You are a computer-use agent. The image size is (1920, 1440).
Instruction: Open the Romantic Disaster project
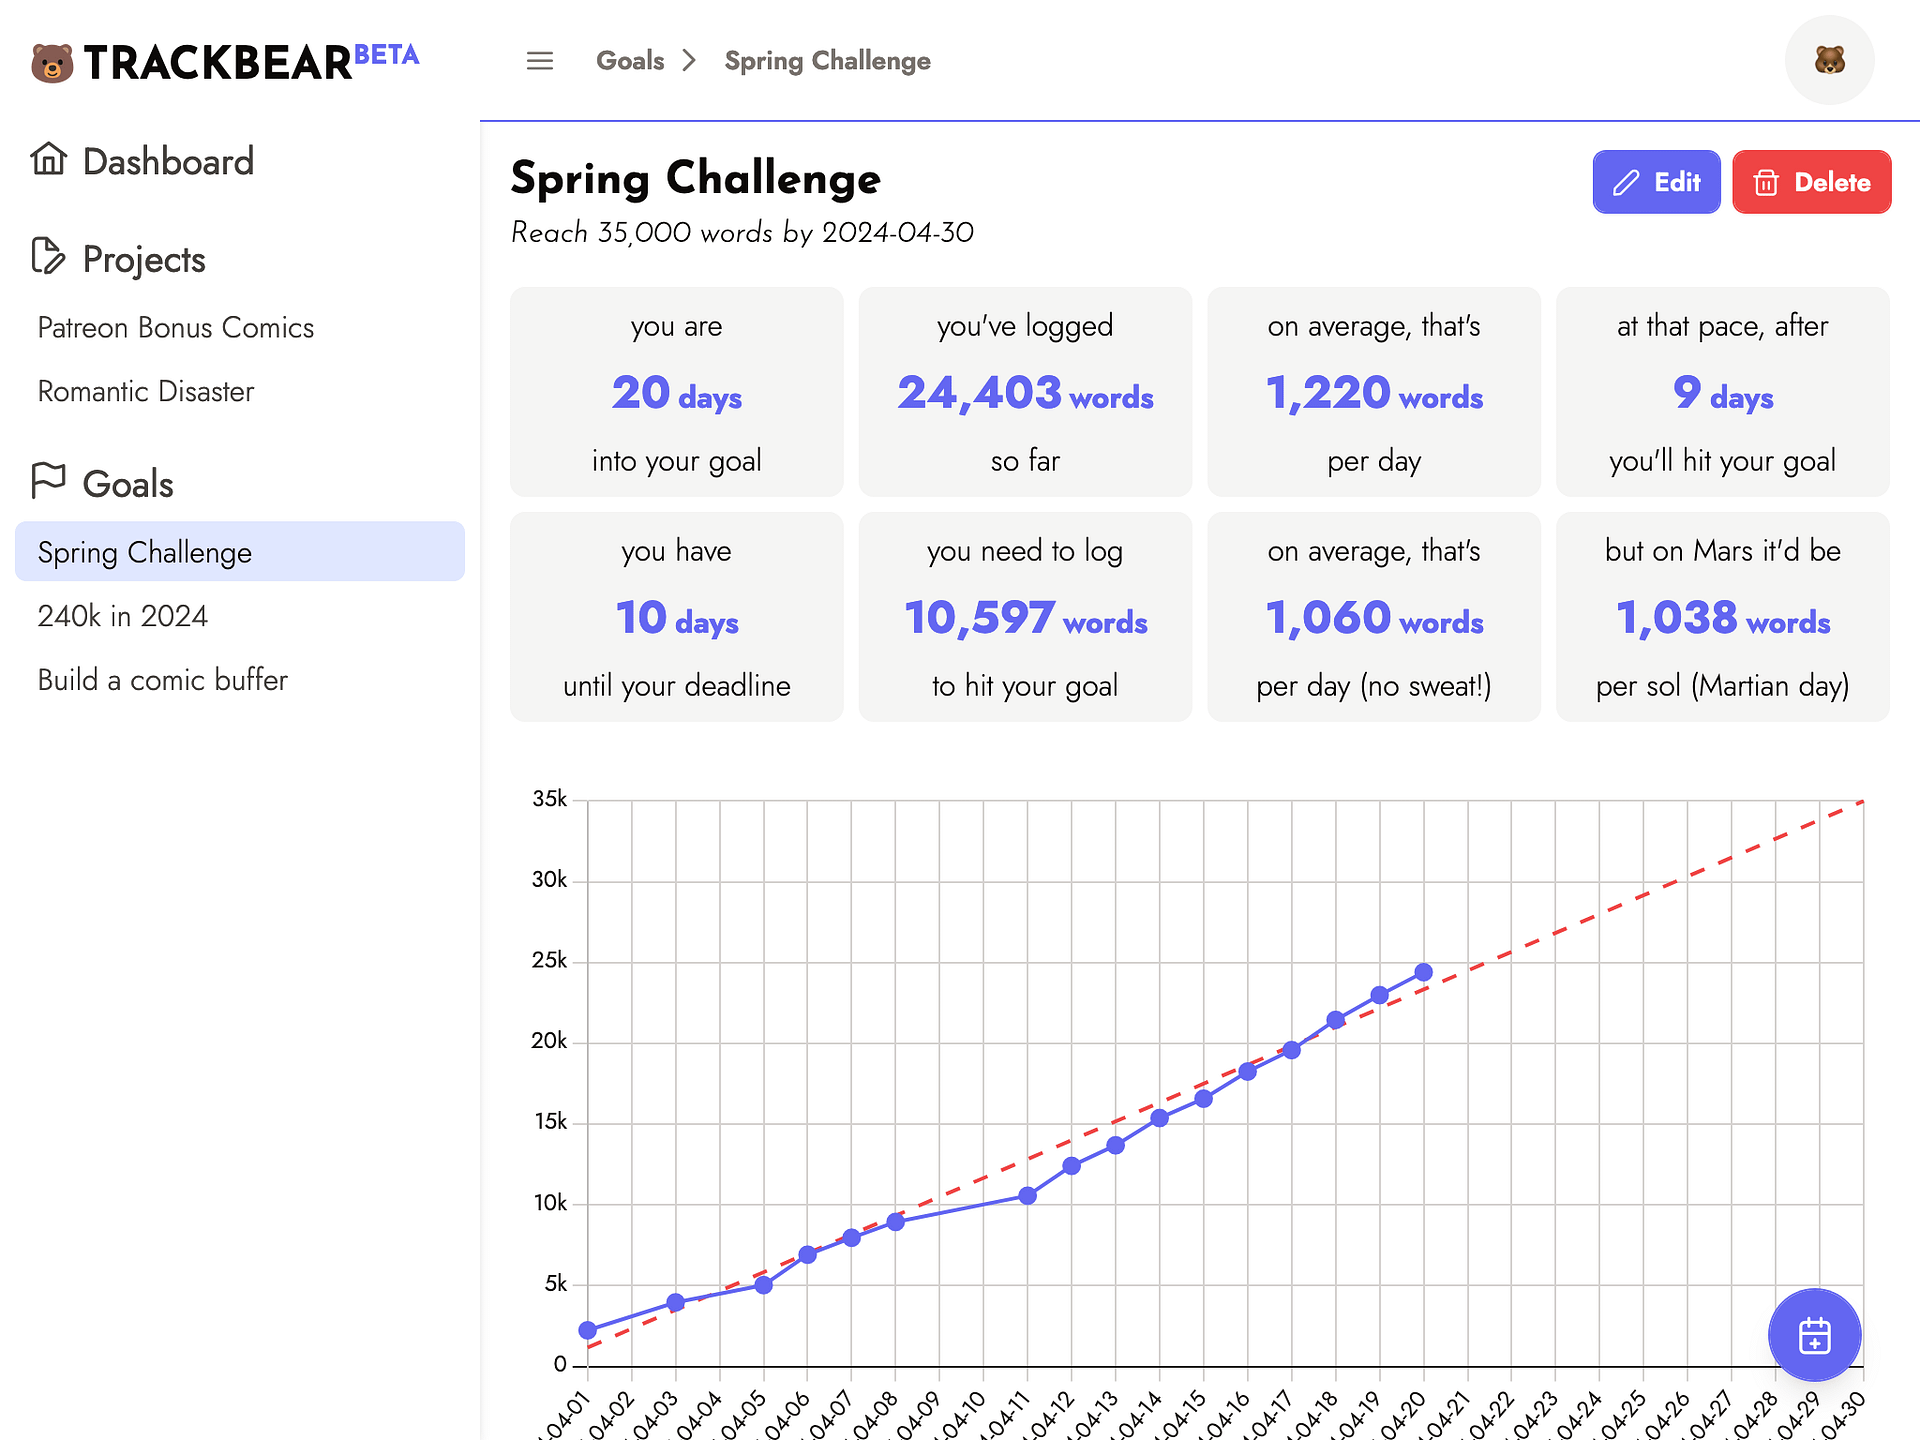[x=146, y=392]
